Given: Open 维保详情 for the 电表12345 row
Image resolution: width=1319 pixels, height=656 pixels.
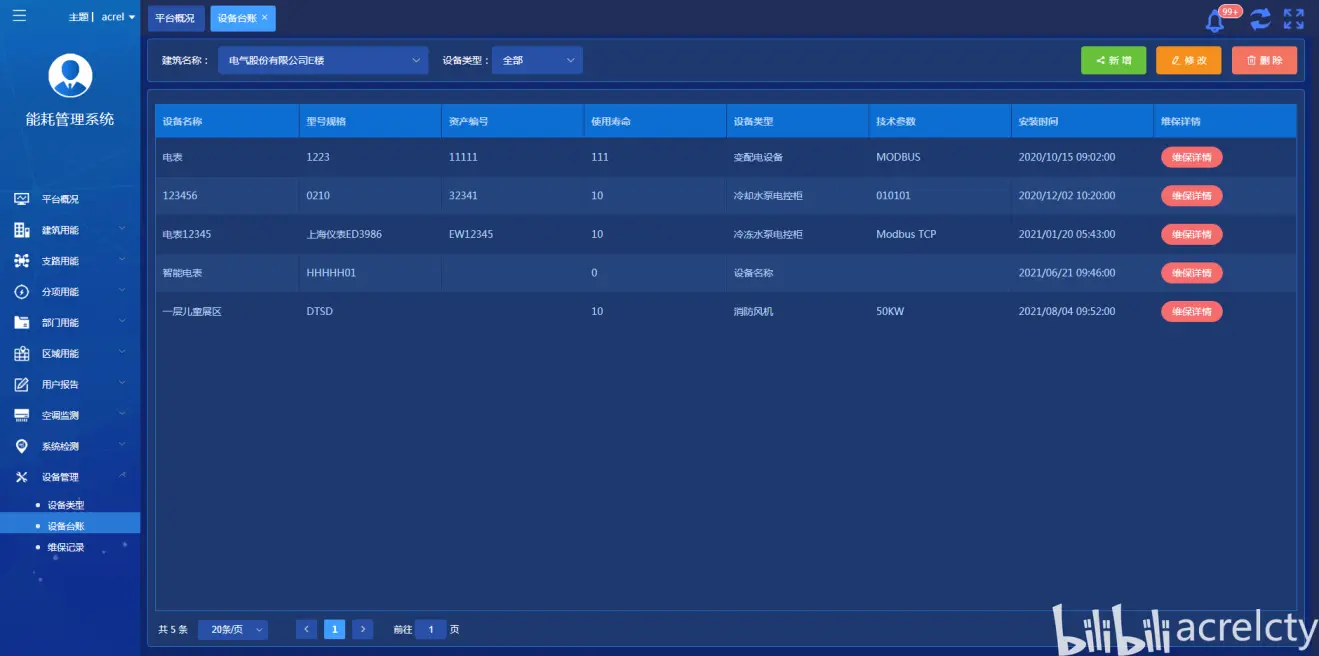Looking at the screenshot, I should [1192, 234].
